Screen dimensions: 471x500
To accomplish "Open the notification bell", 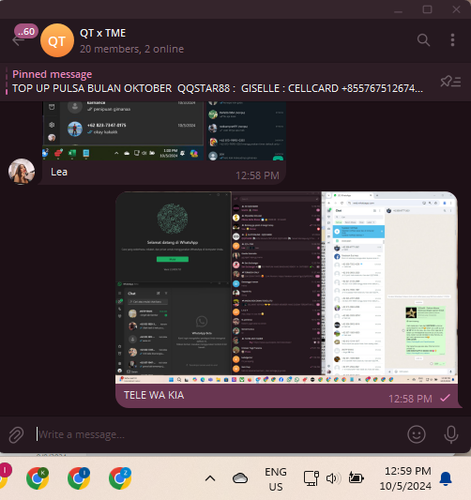I will coord(446,479).
